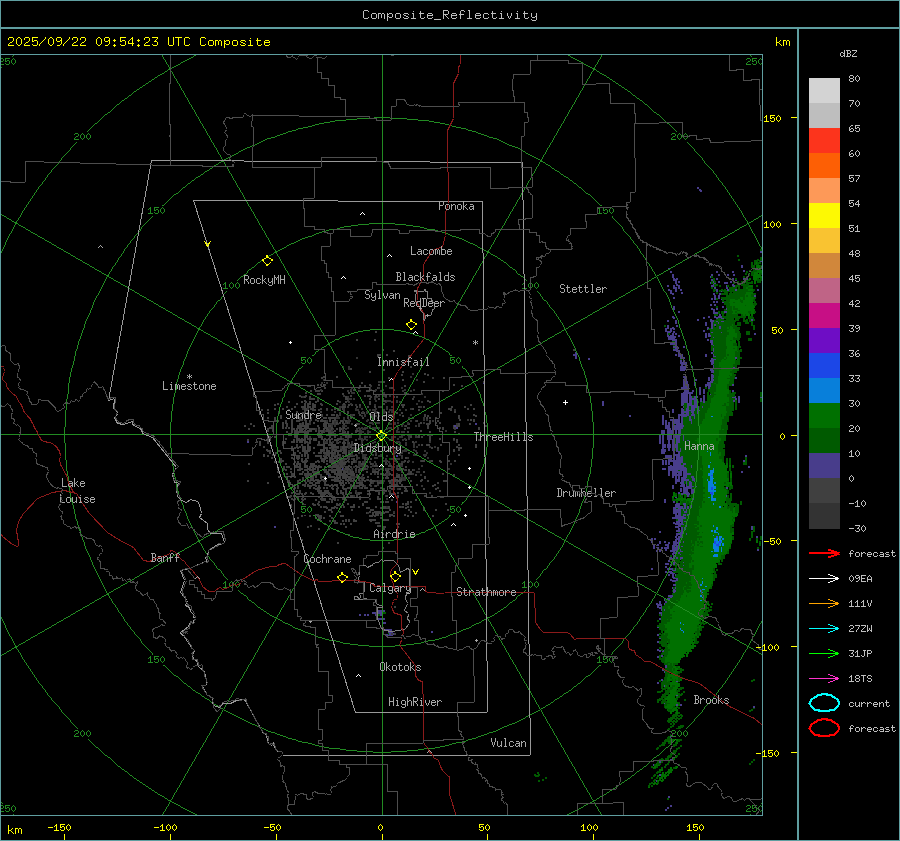Click the yellow diamond marker above RockyMH
Viewport: 900px width, 841px height.
267,260
